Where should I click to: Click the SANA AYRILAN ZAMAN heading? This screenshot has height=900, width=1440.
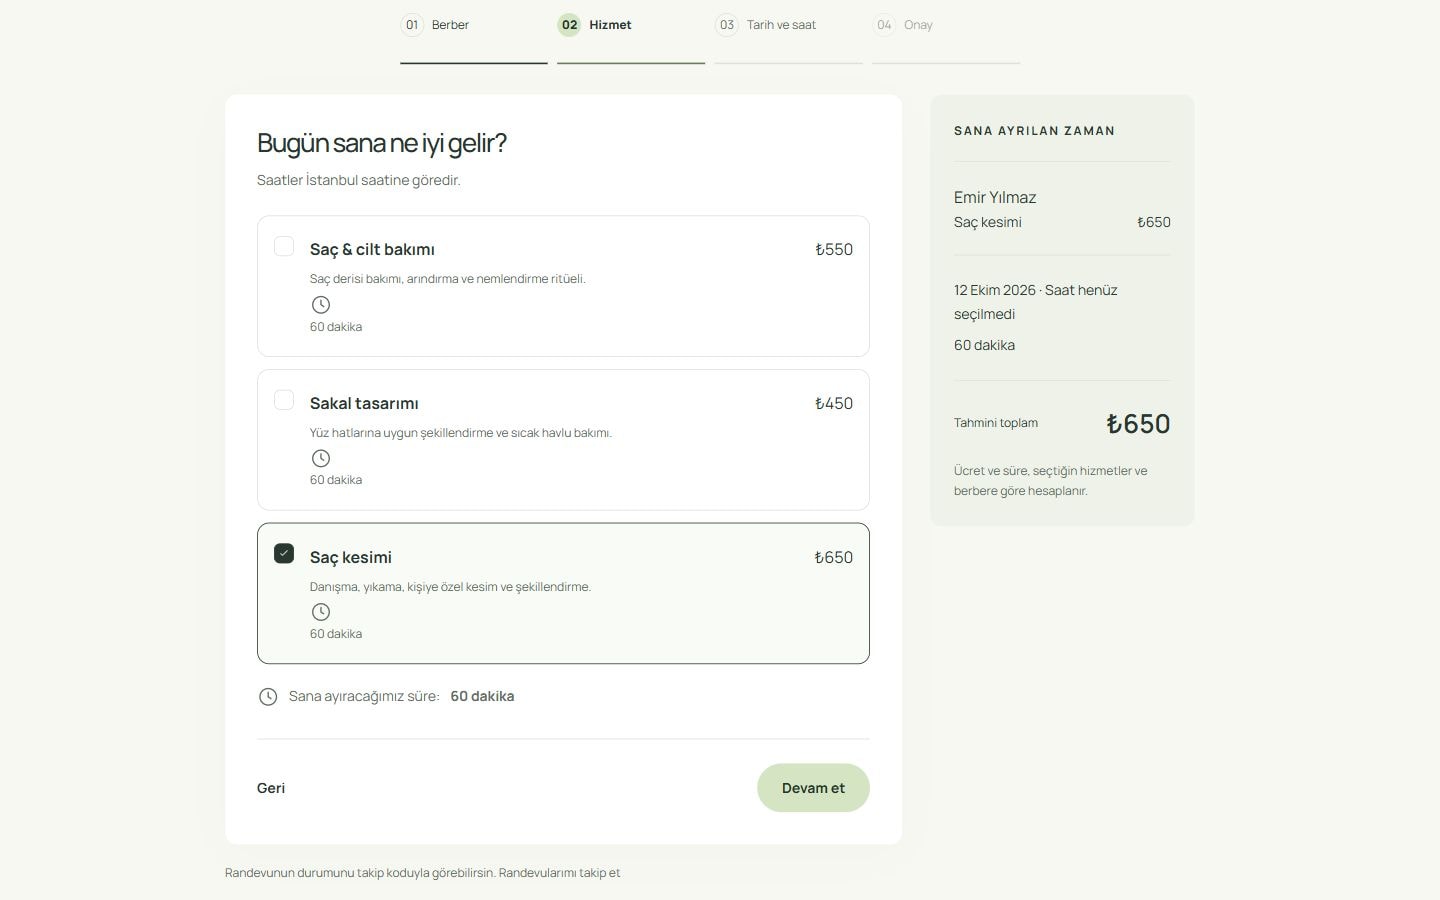[1034, 131]
